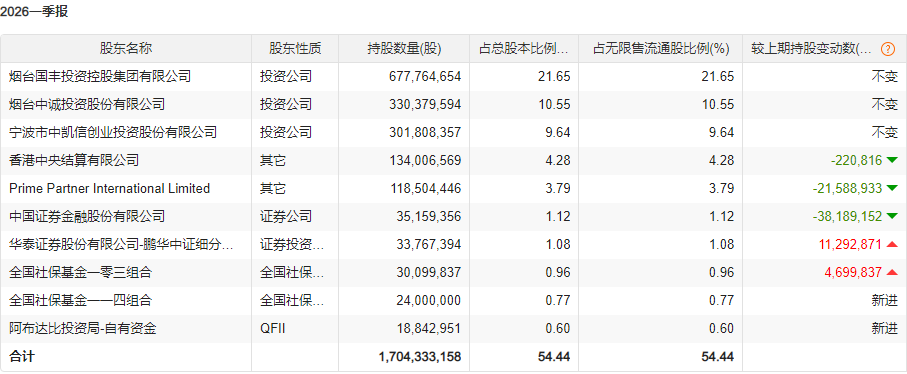This screenshot has width=907, height=374.
Task: Click 9.64 total share ratio for 宁波市中凯信
Action: coord(558,132)
